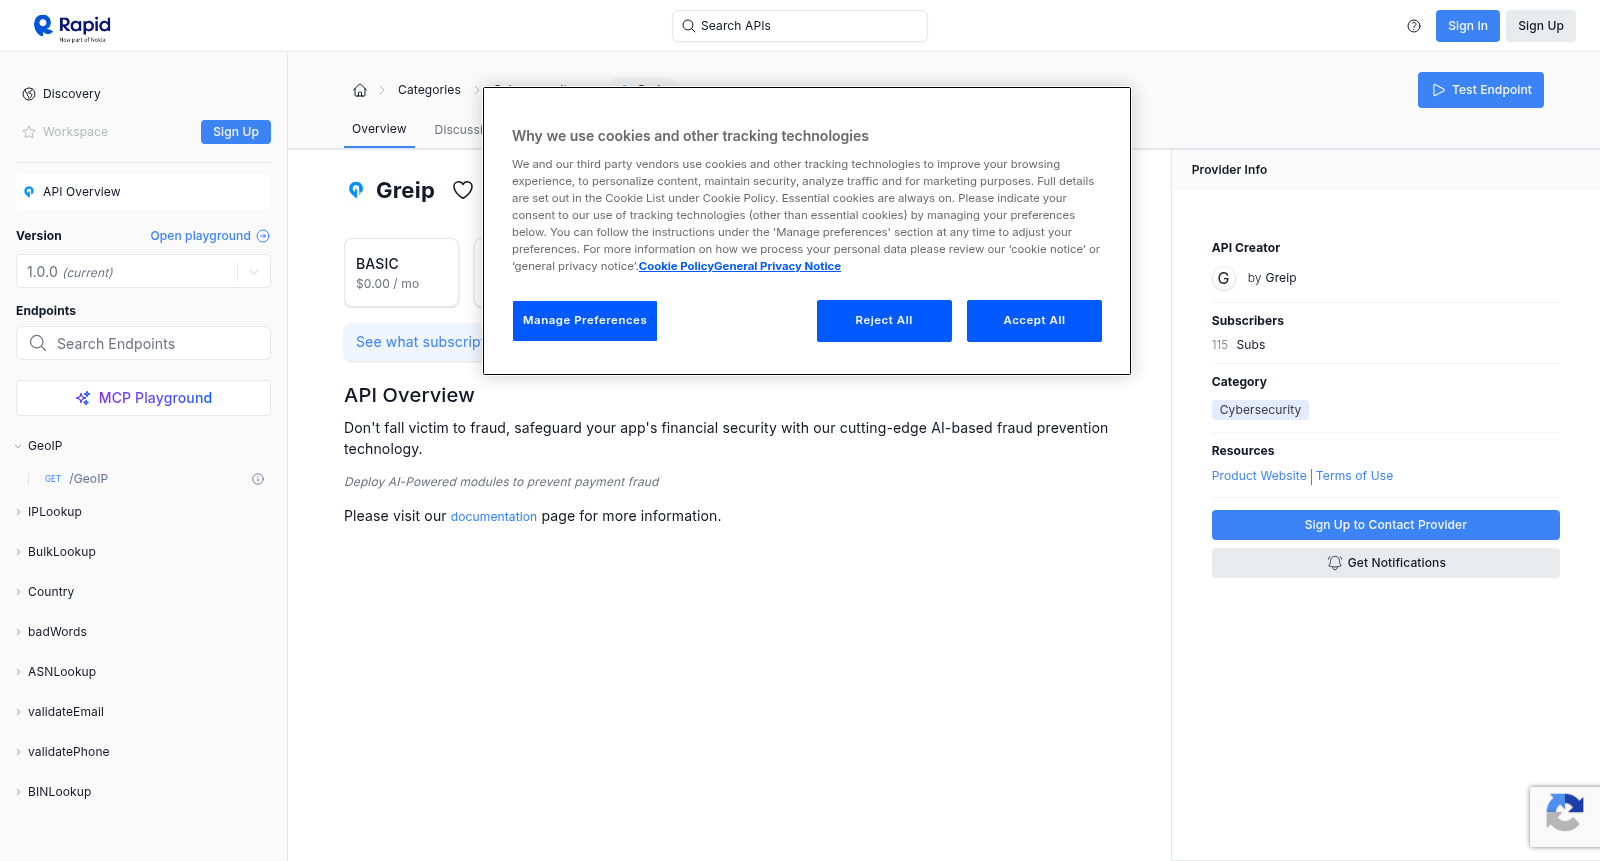Click Accept All cookies
The height and width of the screenshot is (861, 1600).
[1034, 321]
